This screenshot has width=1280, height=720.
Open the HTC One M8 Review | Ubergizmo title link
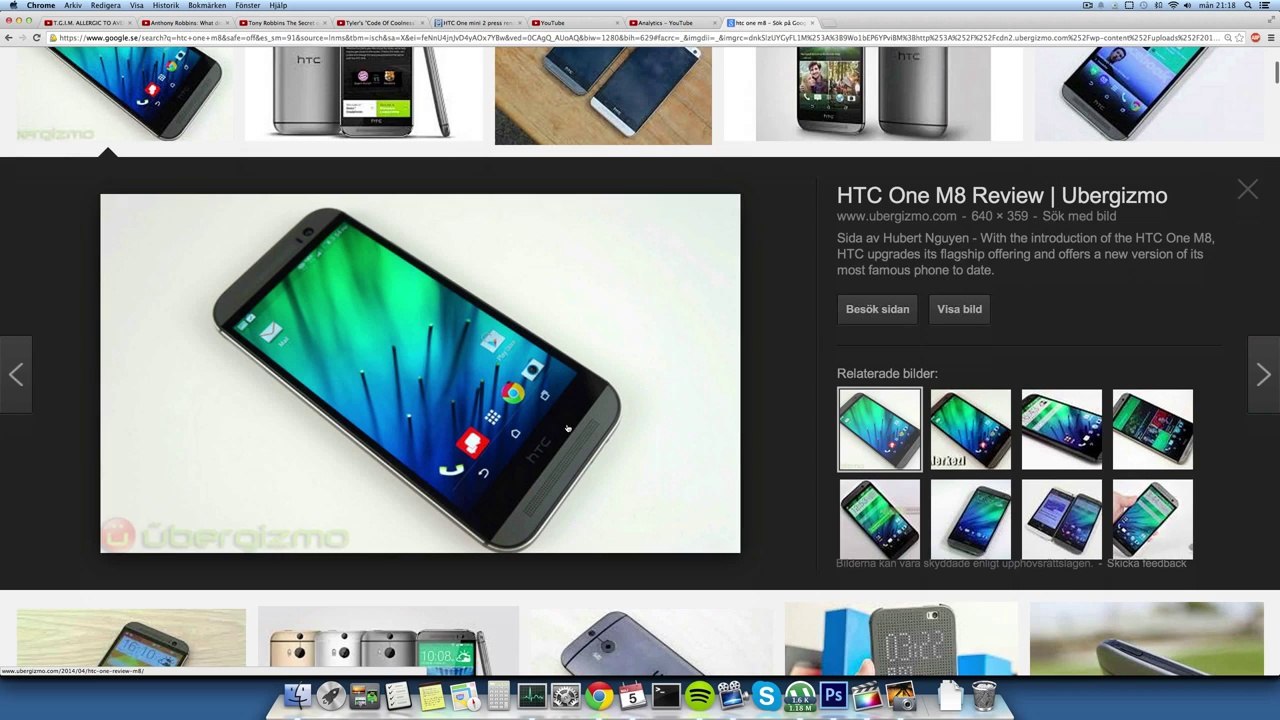1002,195
